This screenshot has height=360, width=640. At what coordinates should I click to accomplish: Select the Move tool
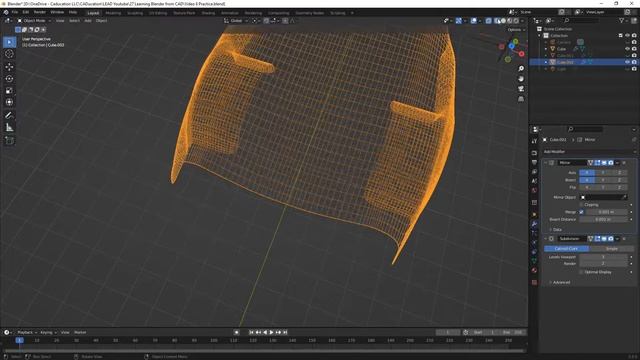(x=9, y=67)
